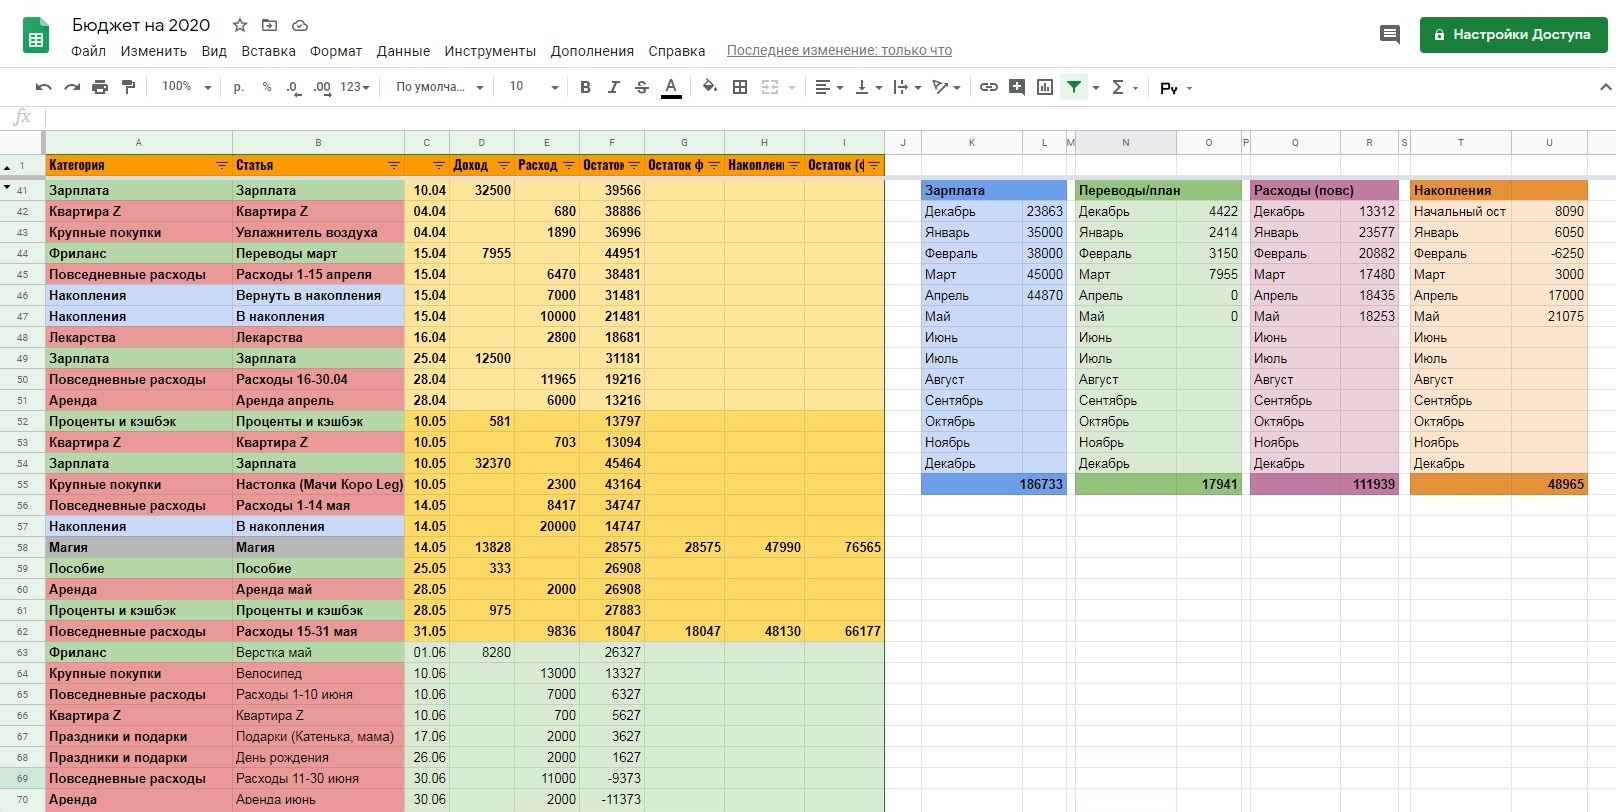The height and width of the screenshot is (812, 1616).
Task: Toggle strikethrough formatting
Action: tap(642, 87)
